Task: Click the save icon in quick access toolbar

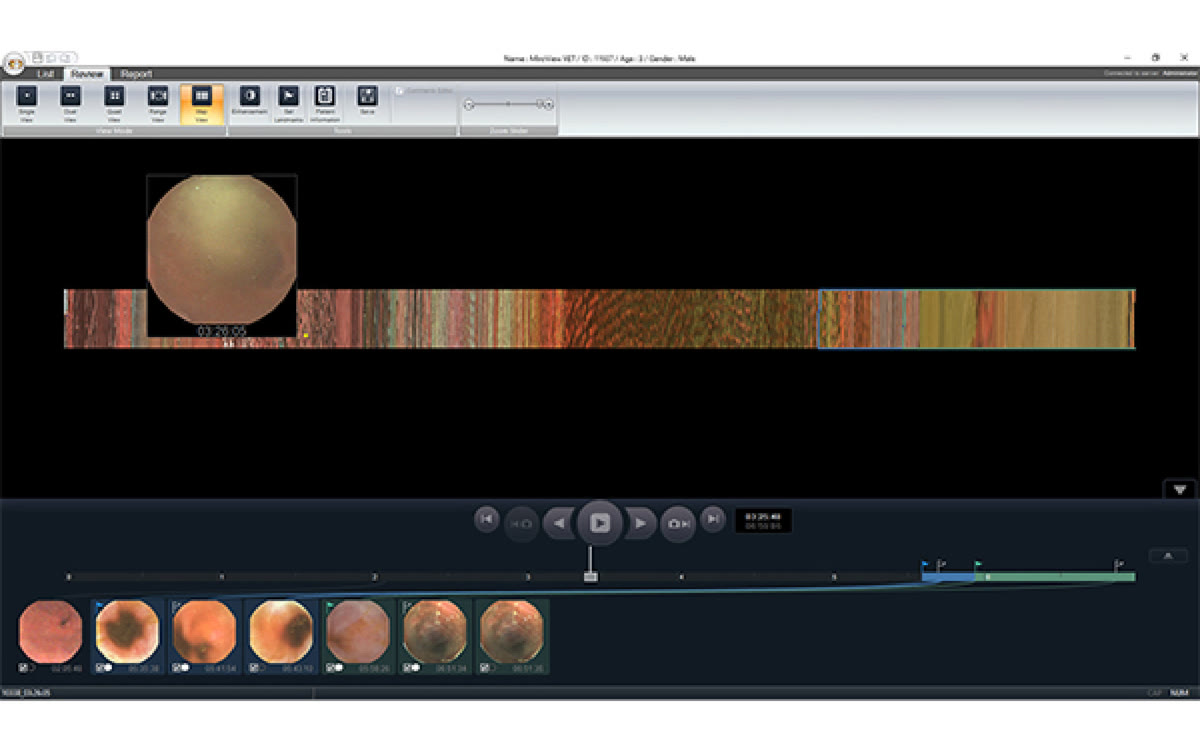Action: [x=37, y=58]
